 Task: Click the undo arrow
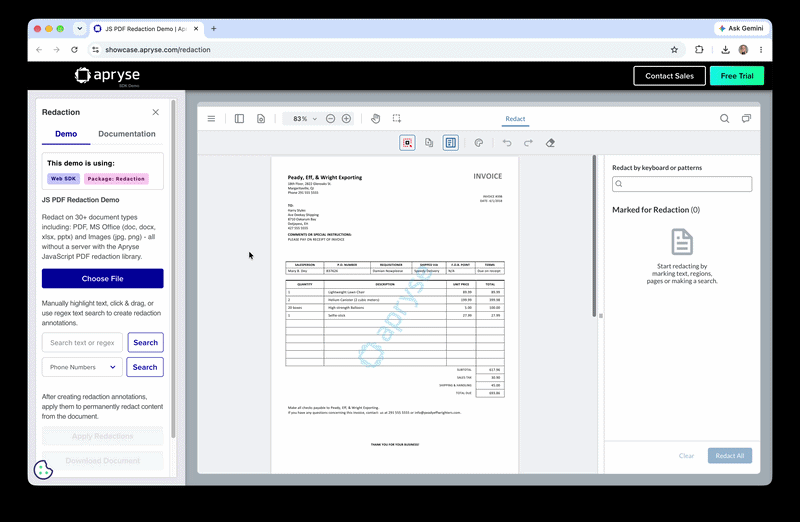pos(507,143)
